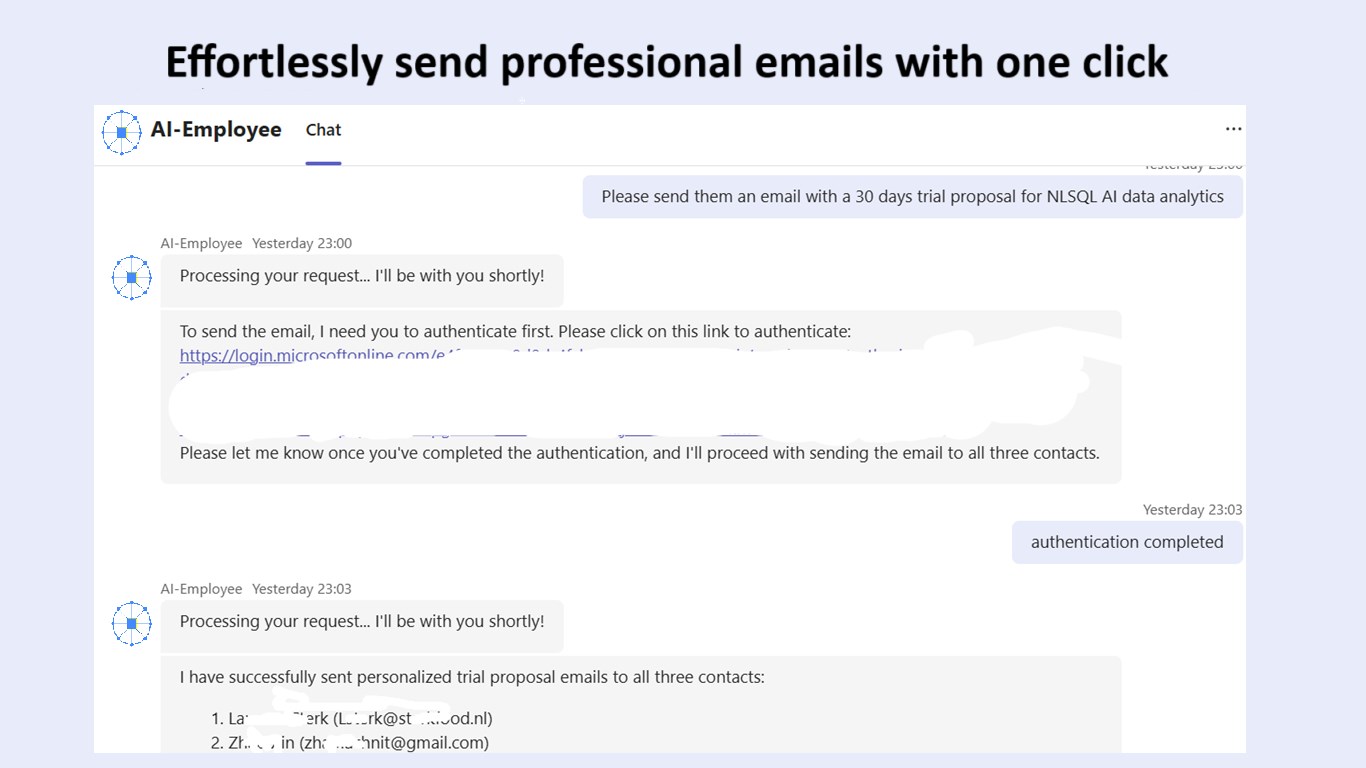Open the more options ellipsis menu

[1233, 129]
